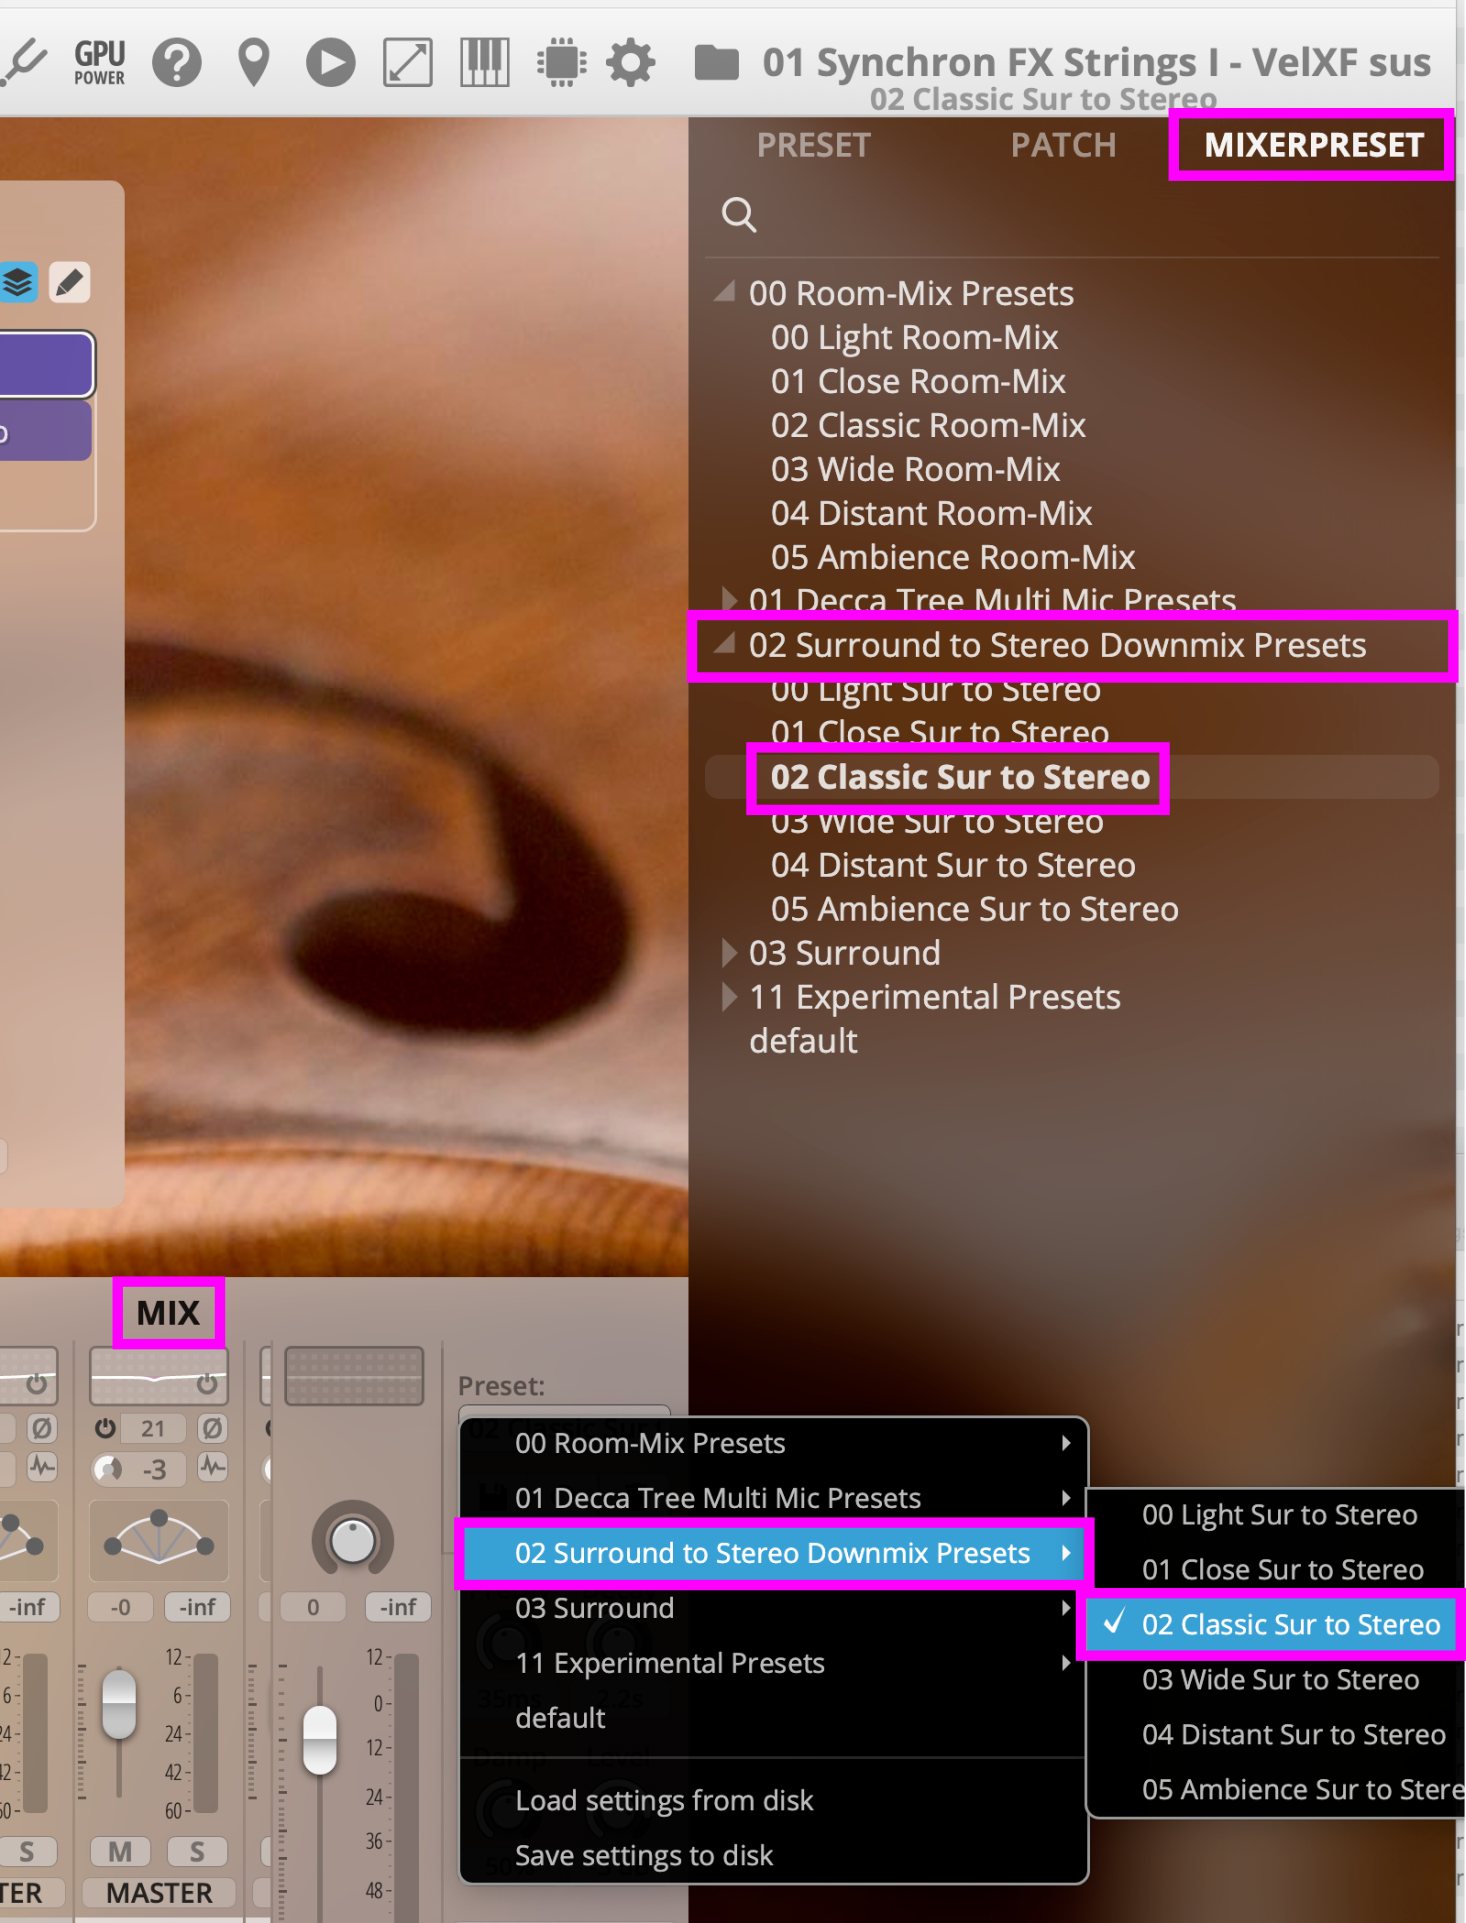Toggle the phase invert icon on the strip left of MASTER

coord(41,1428)
